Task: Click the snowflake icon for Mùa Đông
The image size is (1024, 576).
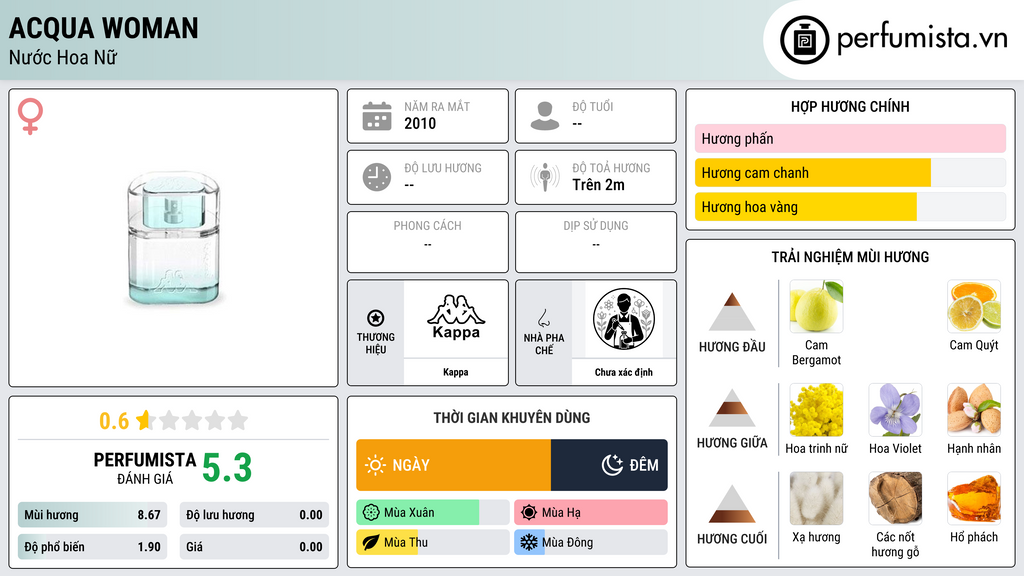Action: [x=529, y=542]
